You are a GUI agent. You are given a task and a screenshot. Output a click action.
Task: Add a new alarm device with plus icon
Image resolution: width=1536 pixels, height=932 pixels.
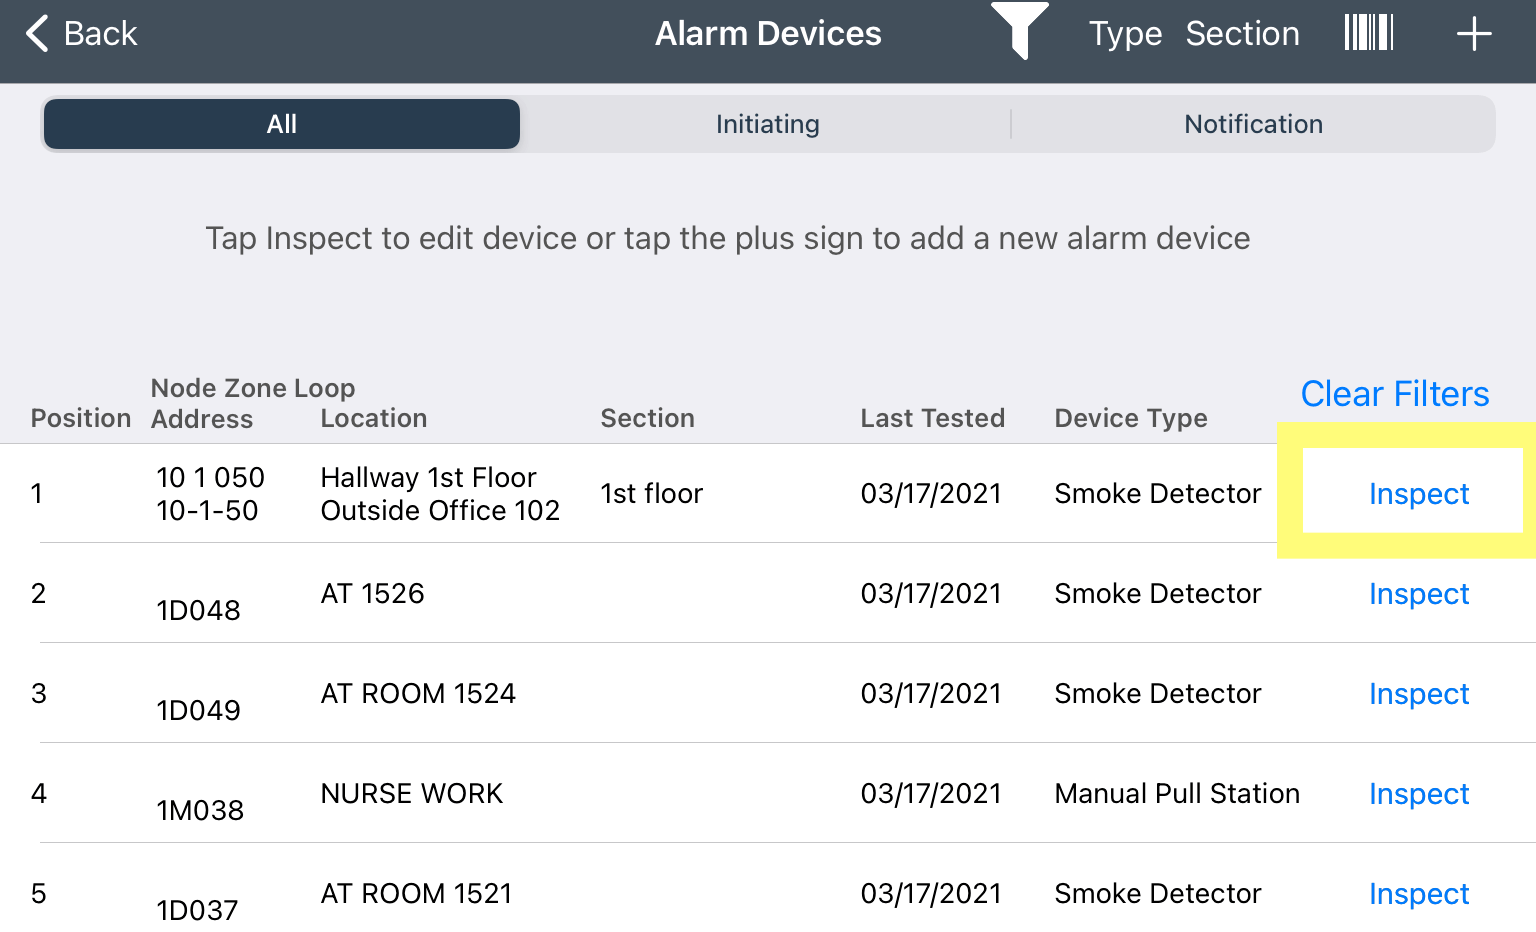coord(1473,33)
